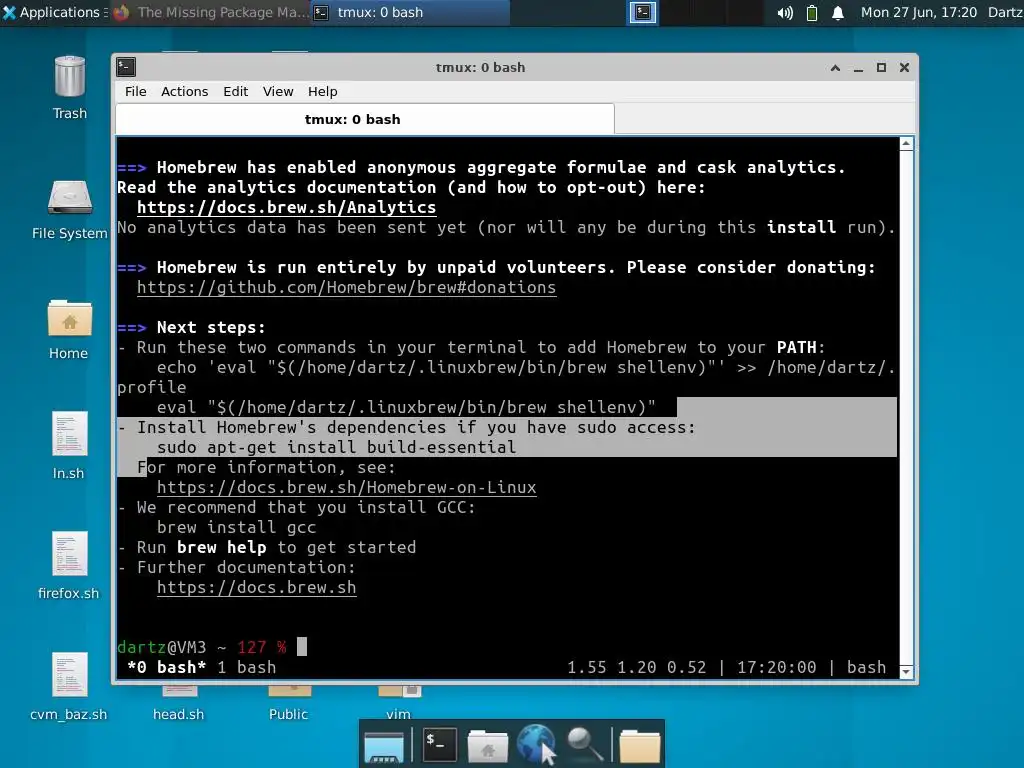Click the roll-up (shade) window button
This screenshot has width=1024, height=768.
835,67
